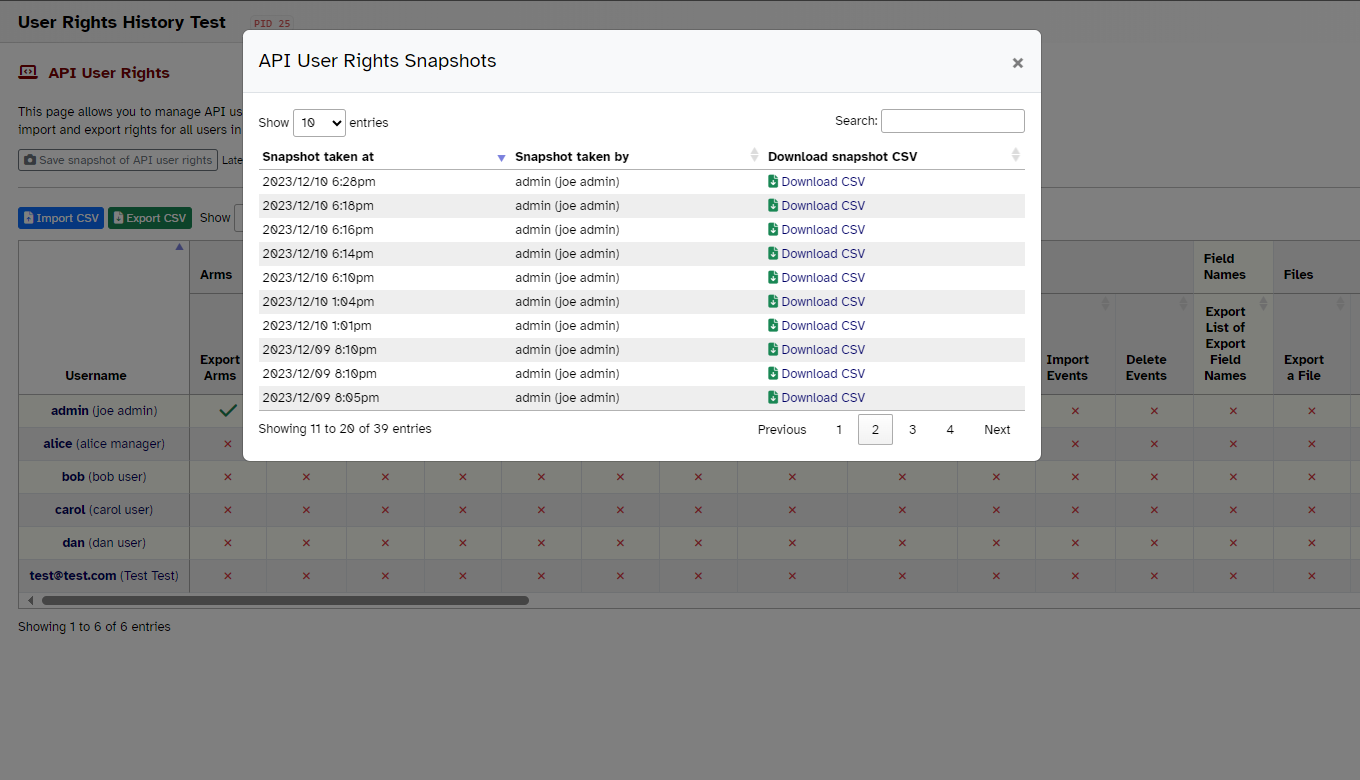This screenshot has width=1360, height=780.
Task: Toggle carol's Export a File right
Action: [1311, 510]
